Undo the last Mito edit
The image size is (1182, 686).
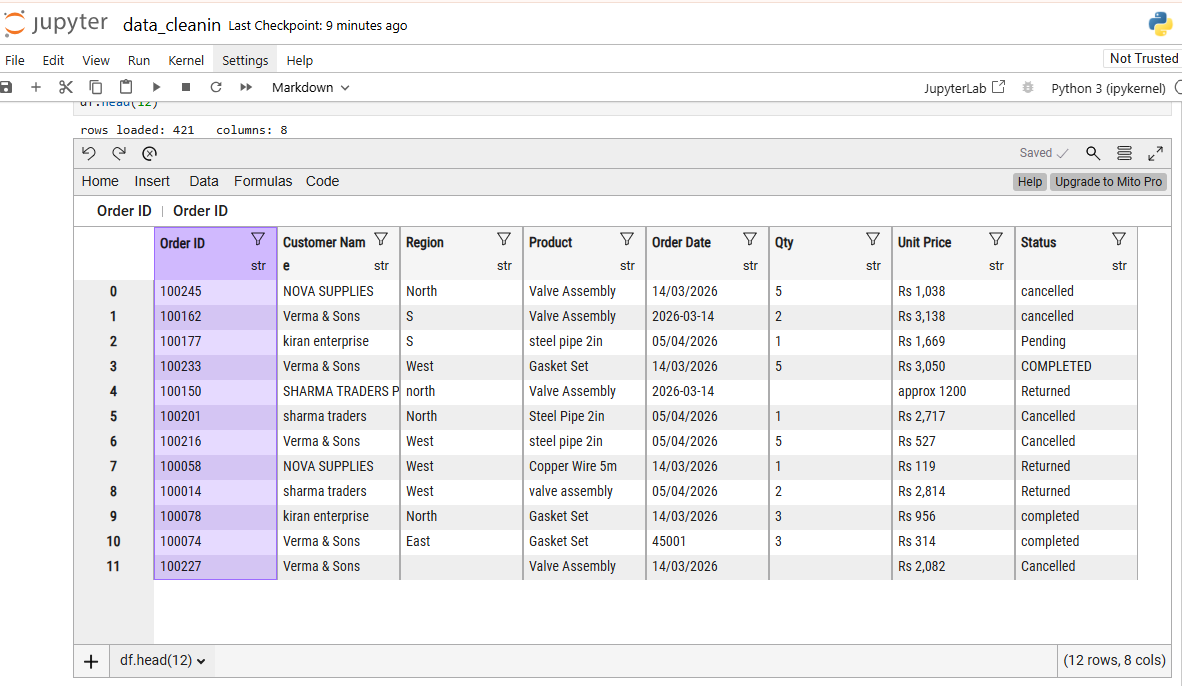[89, 154]
